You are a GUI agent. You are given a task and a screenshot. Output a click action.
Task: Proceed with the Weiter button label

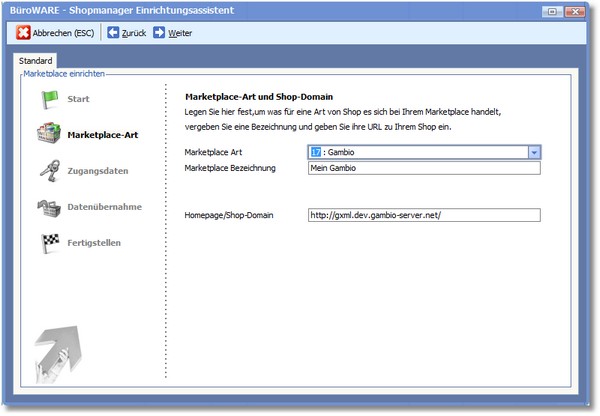tap(180, 33)
